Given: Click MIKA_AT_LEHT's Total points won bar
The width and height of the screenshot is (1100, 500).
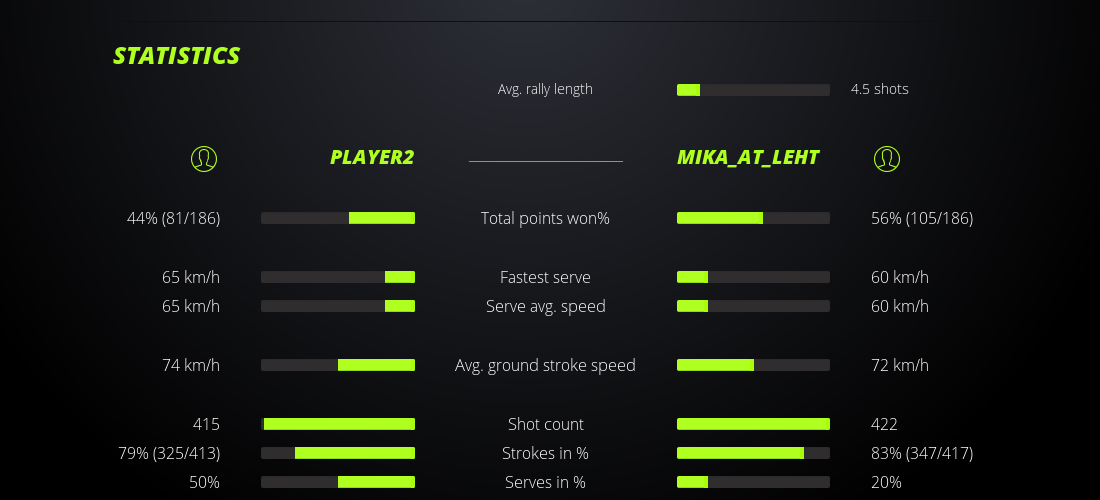Looking at the screenshot, I should (x=753, y=218).
